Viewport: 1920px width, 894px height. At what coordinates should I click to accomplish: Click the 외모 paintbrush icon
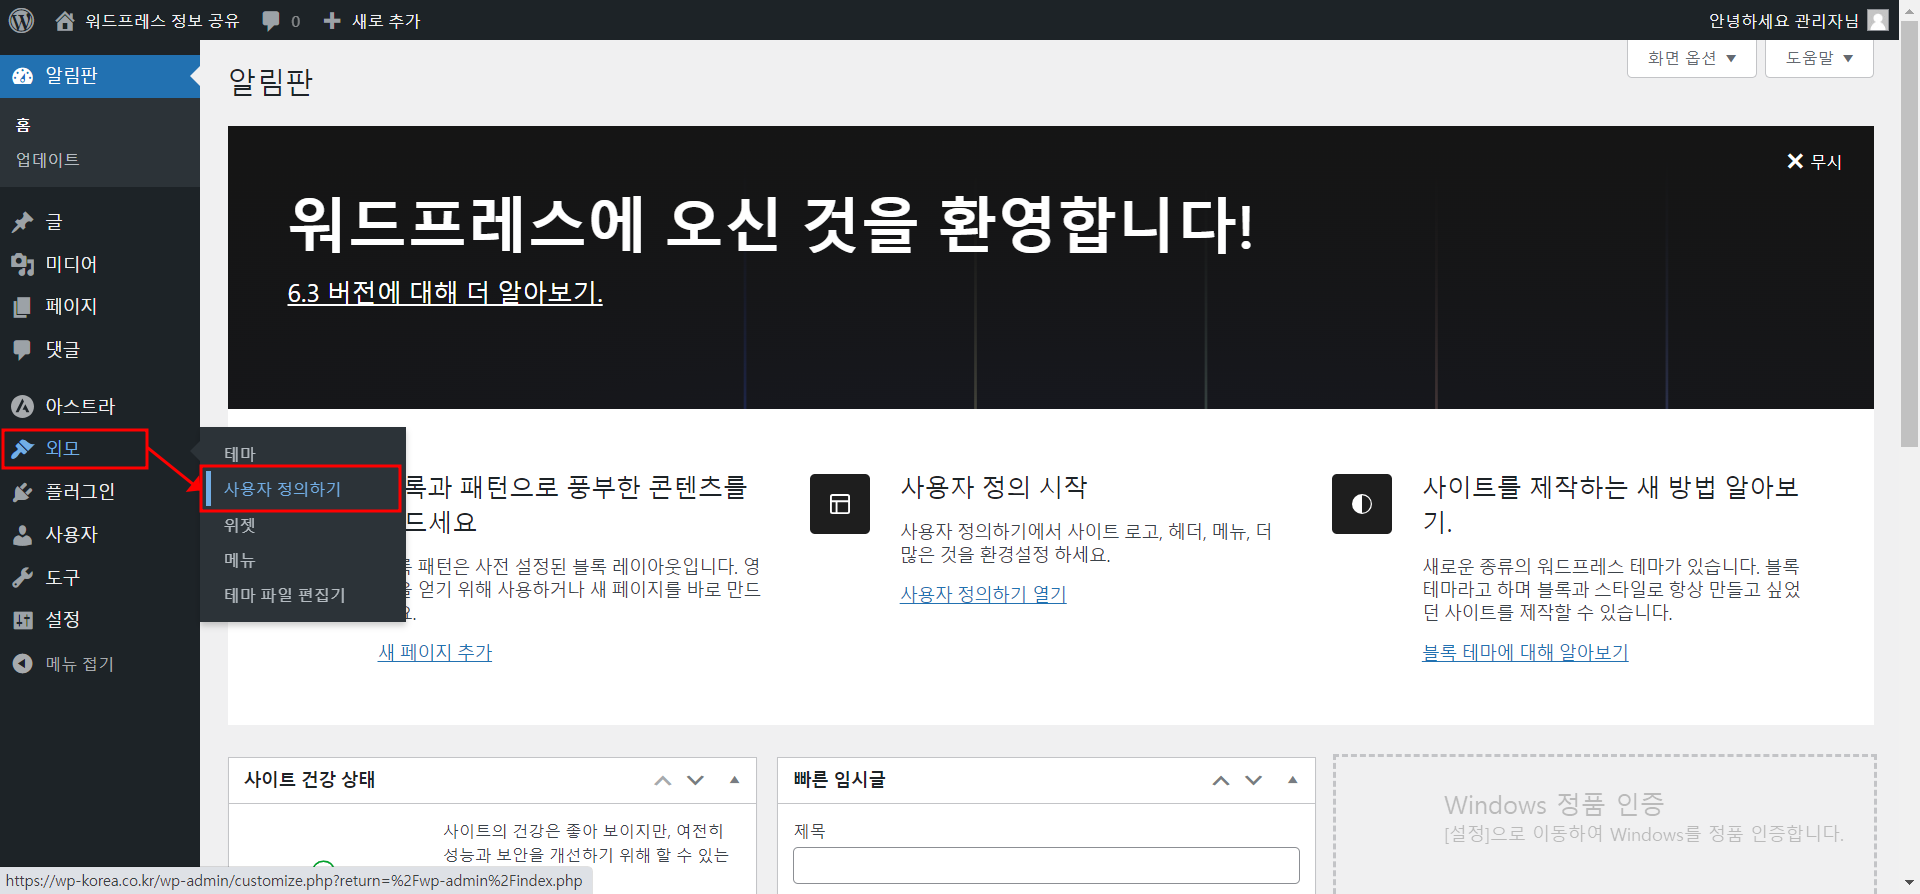[22, 449]
